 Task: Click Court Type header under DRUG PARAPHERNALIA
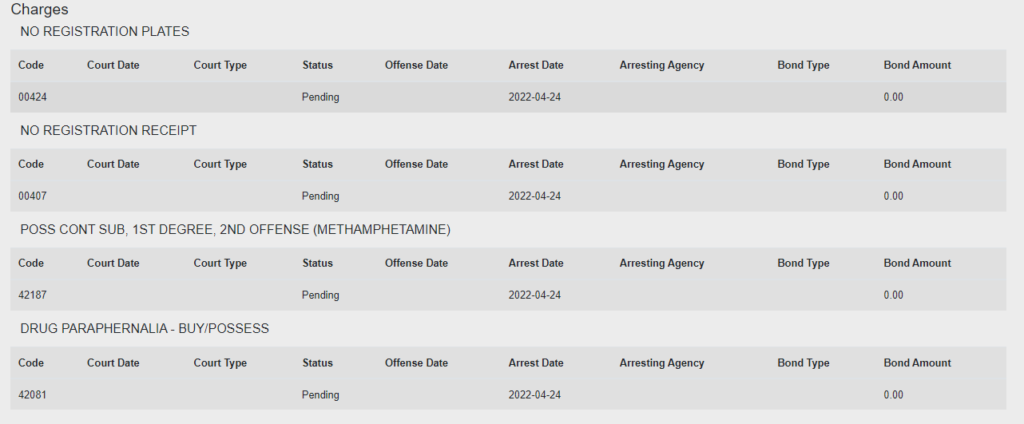tap(220, 363)
